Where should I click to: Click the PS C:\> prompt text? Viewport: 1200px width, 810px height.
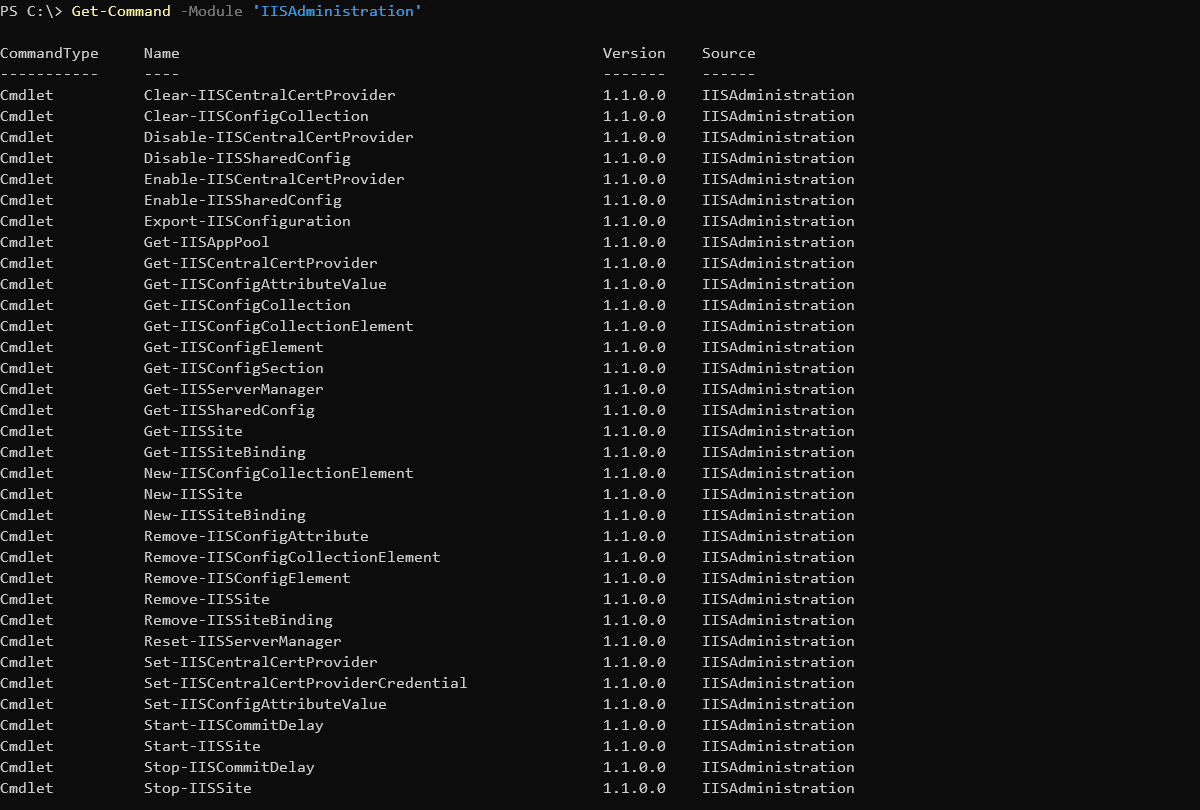point(31,11)
